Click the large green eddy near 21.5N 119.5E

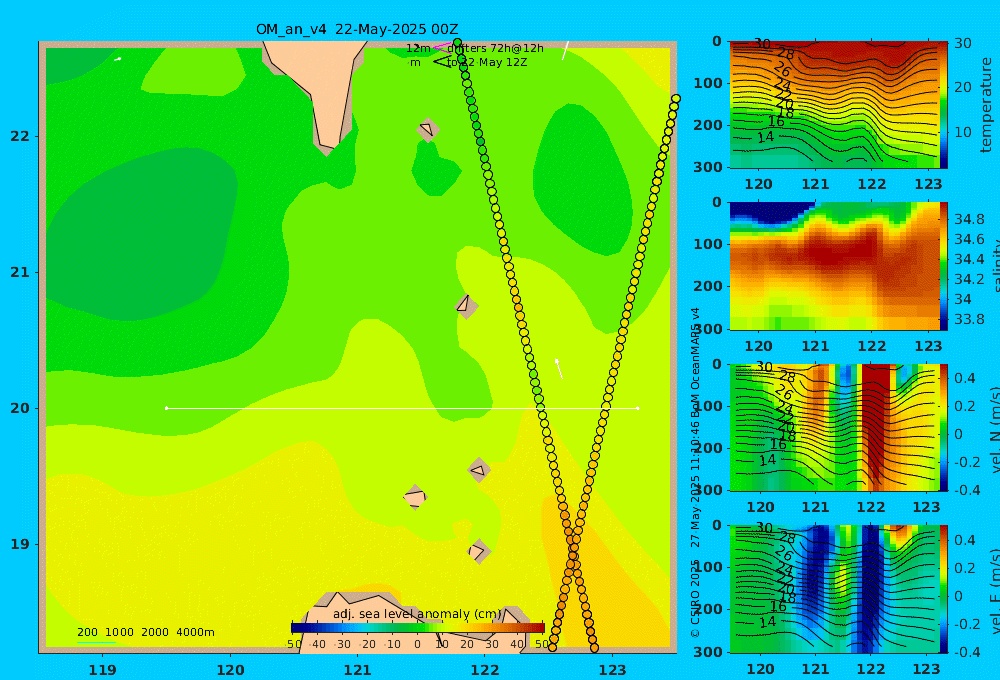(143, 233)
